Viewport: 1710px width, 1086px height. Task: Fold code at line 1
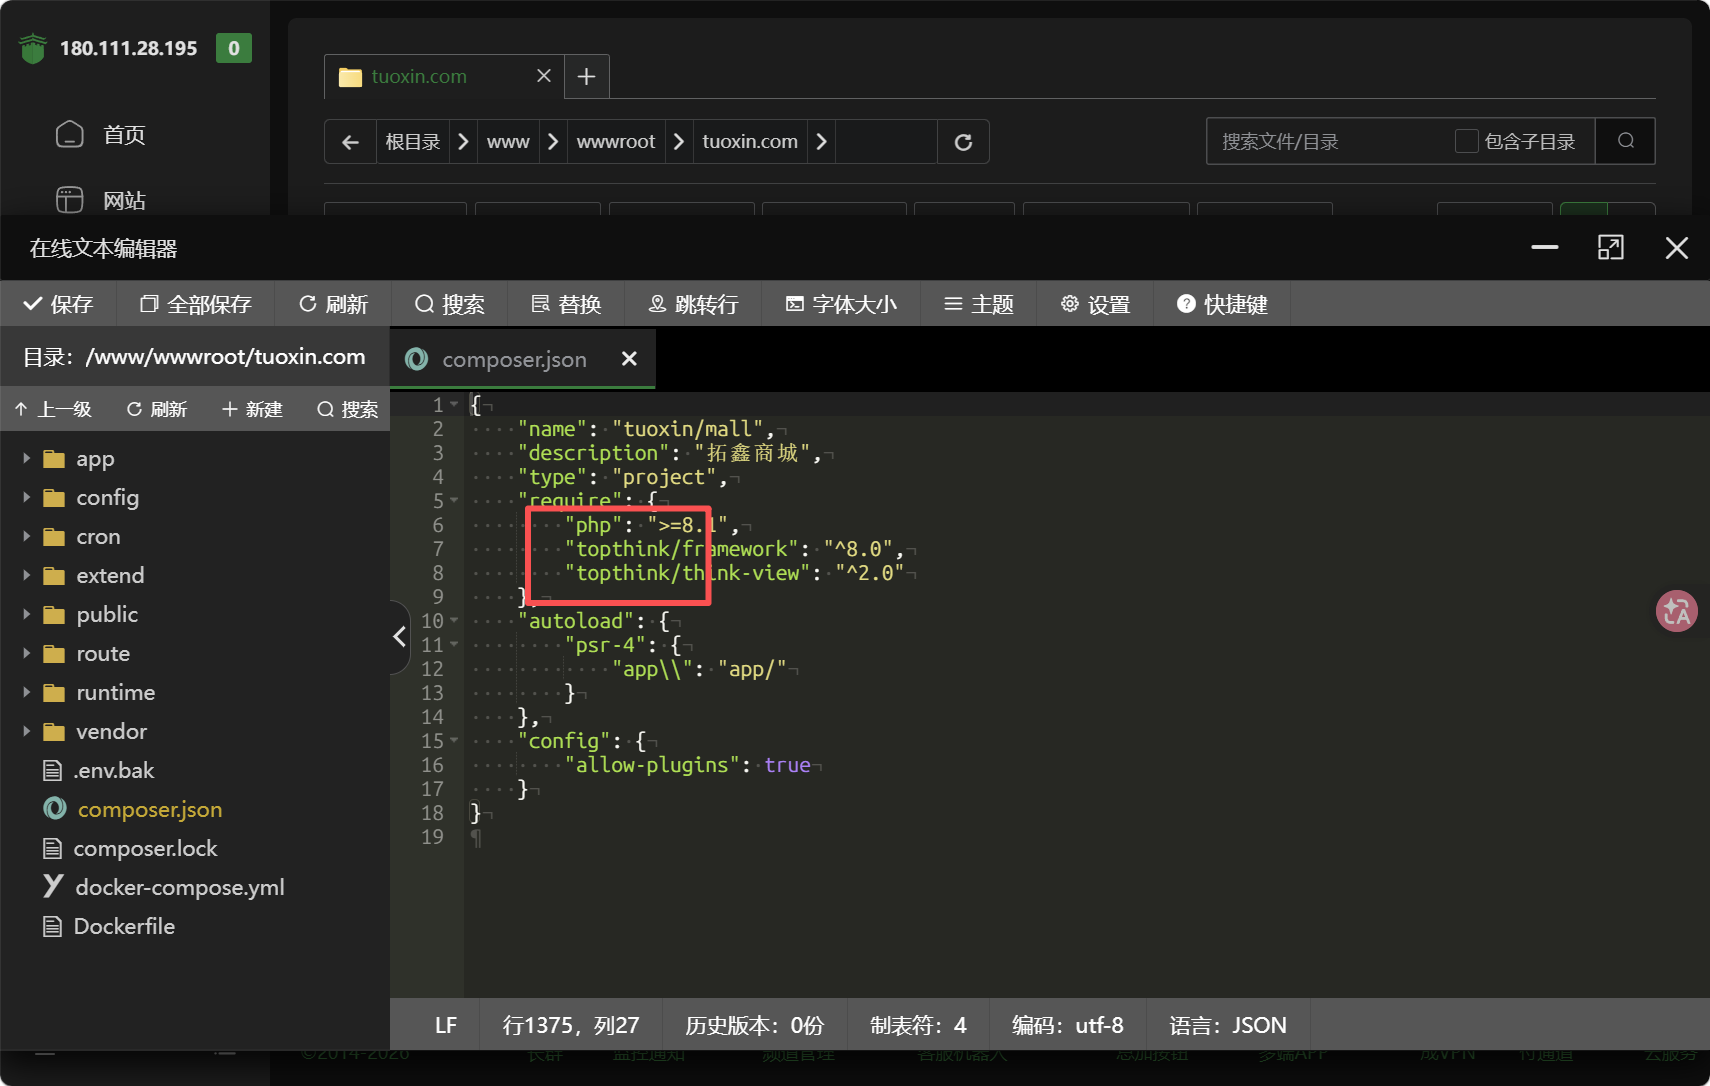(455, 404)
